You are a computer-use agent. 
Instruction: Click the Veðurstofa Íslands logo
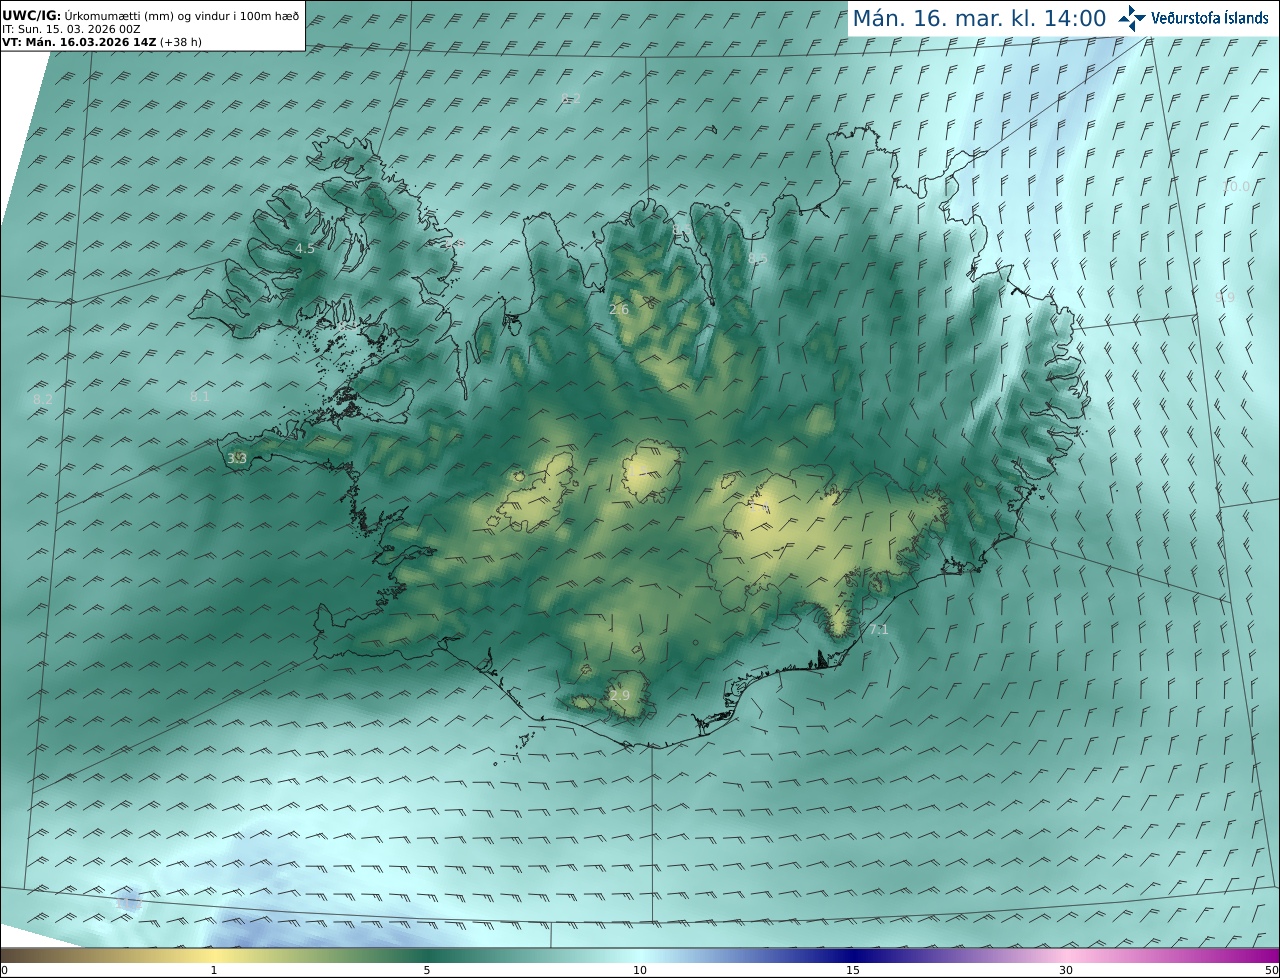1193,18
